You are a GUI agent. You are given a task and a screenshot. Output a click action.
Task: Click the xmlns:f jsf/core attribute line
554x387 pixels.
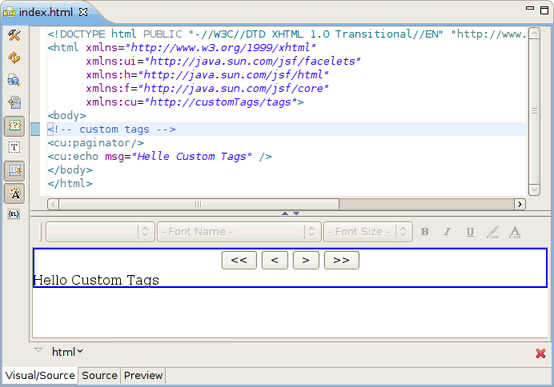[x=207, y=89]
